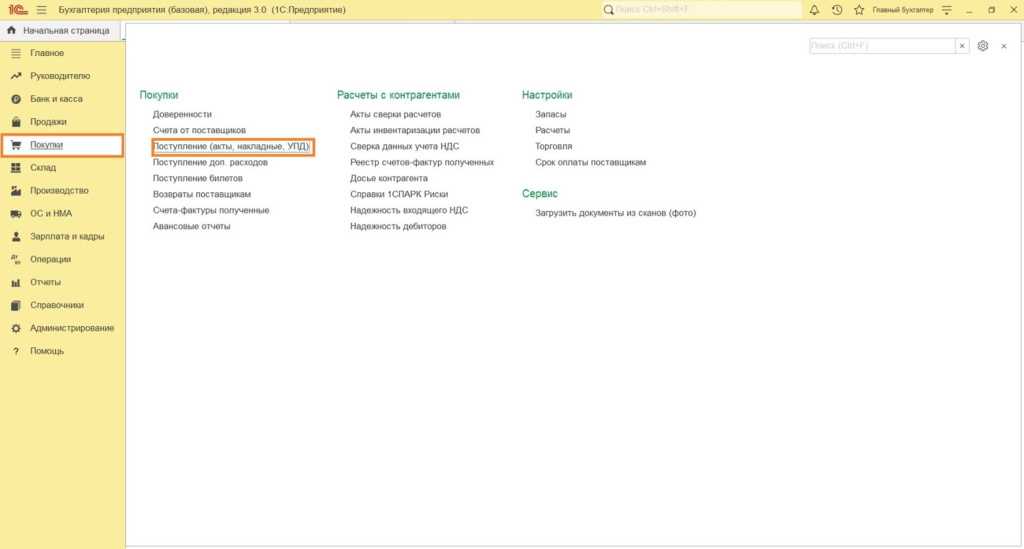Open Срок оплаты поставщикам
The width and height of the screenshot is (1024, 549).
pyautogui.click(x=590, y=162)
